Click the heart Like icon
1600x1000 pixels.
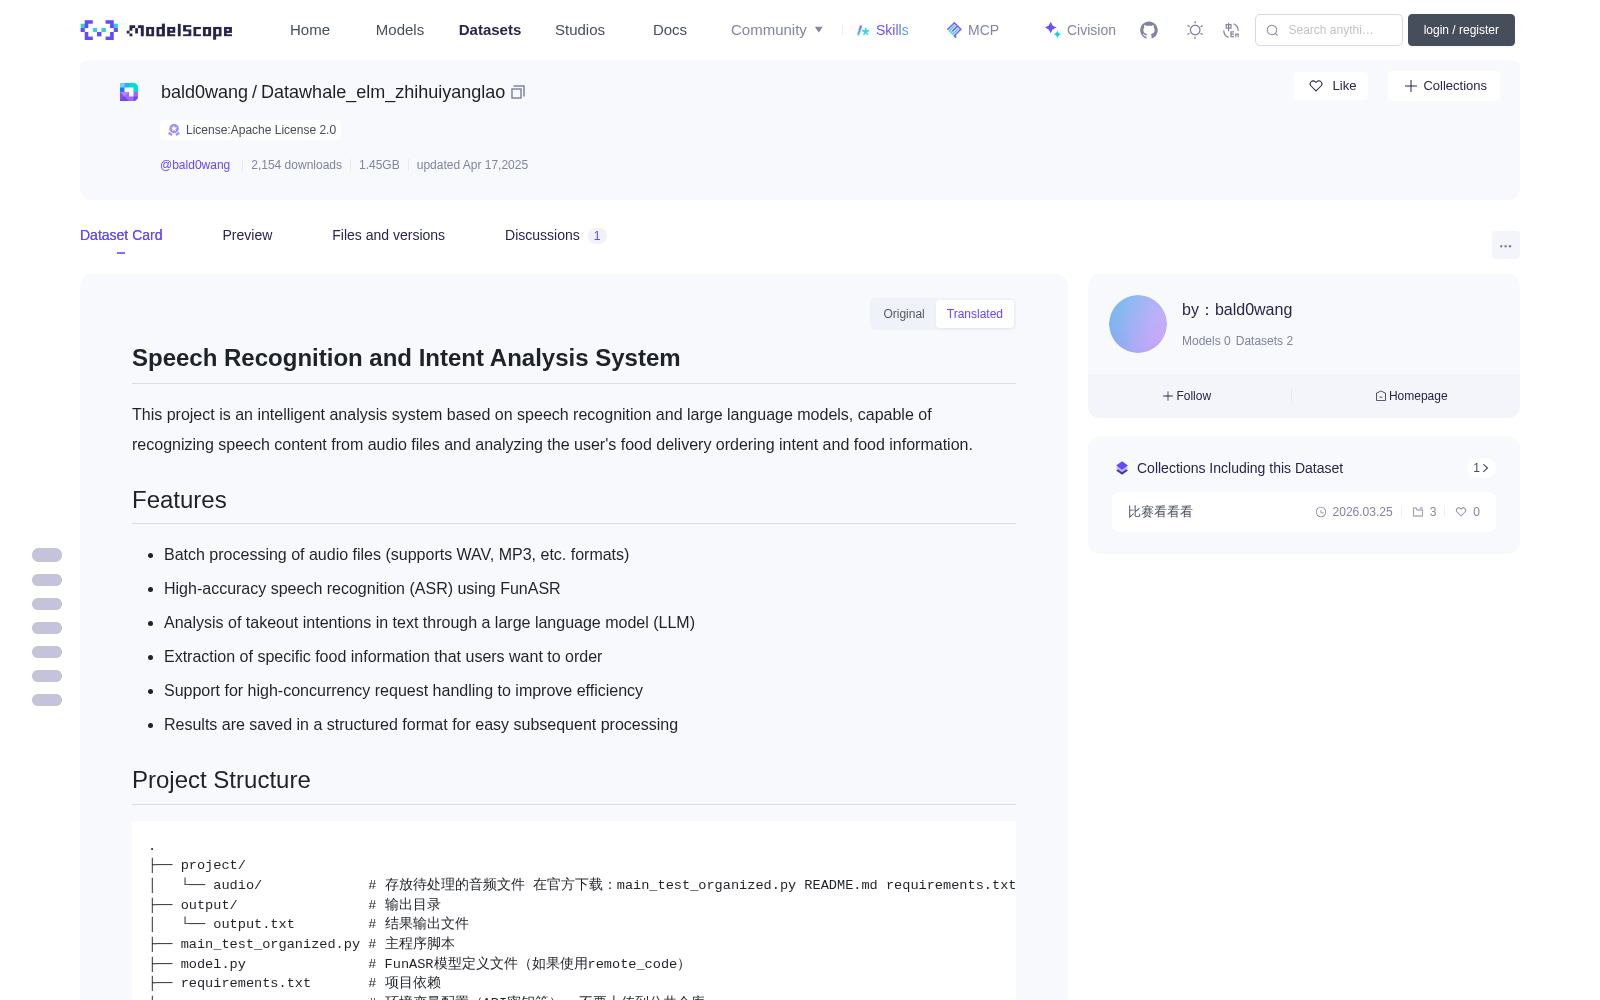click(x=1316, y=86)
